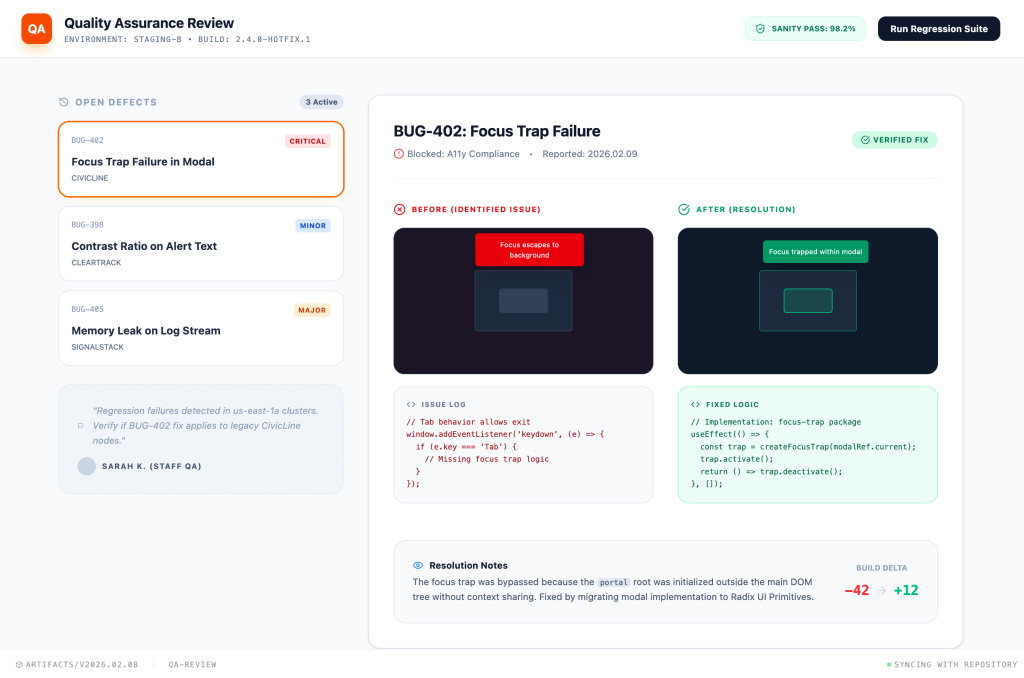Click the red X icon beside Before heading
The width and height of the screenshot is (1024, 678).
(x=399, y=210)
